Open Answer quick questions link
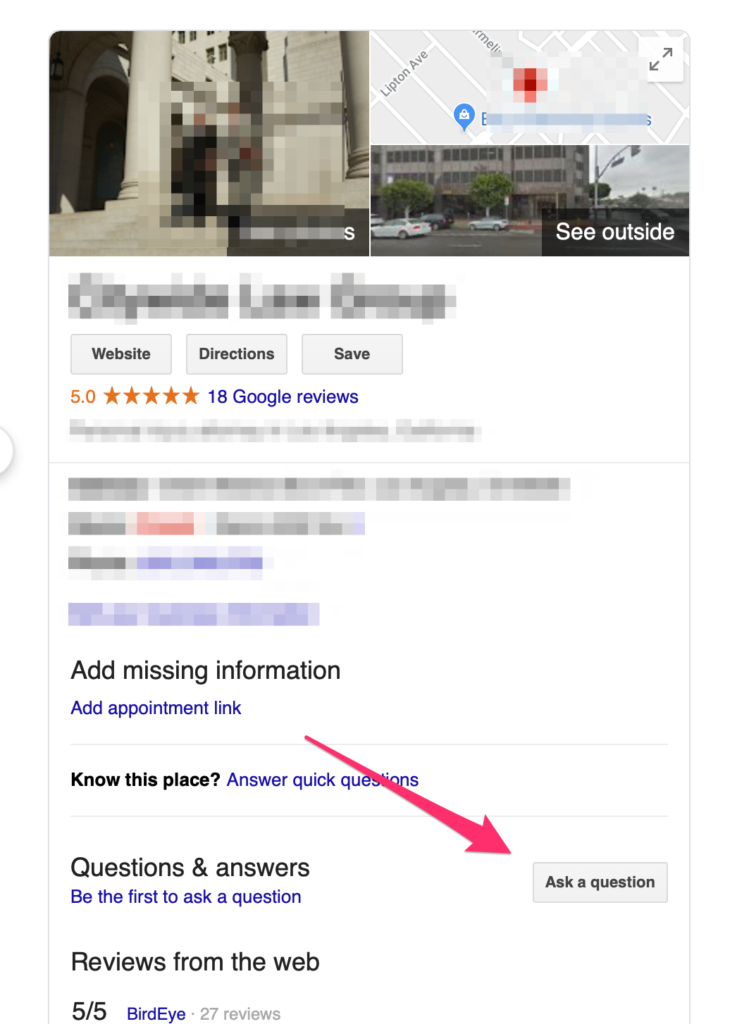730x1024 pixels. (x=323, y=780)
